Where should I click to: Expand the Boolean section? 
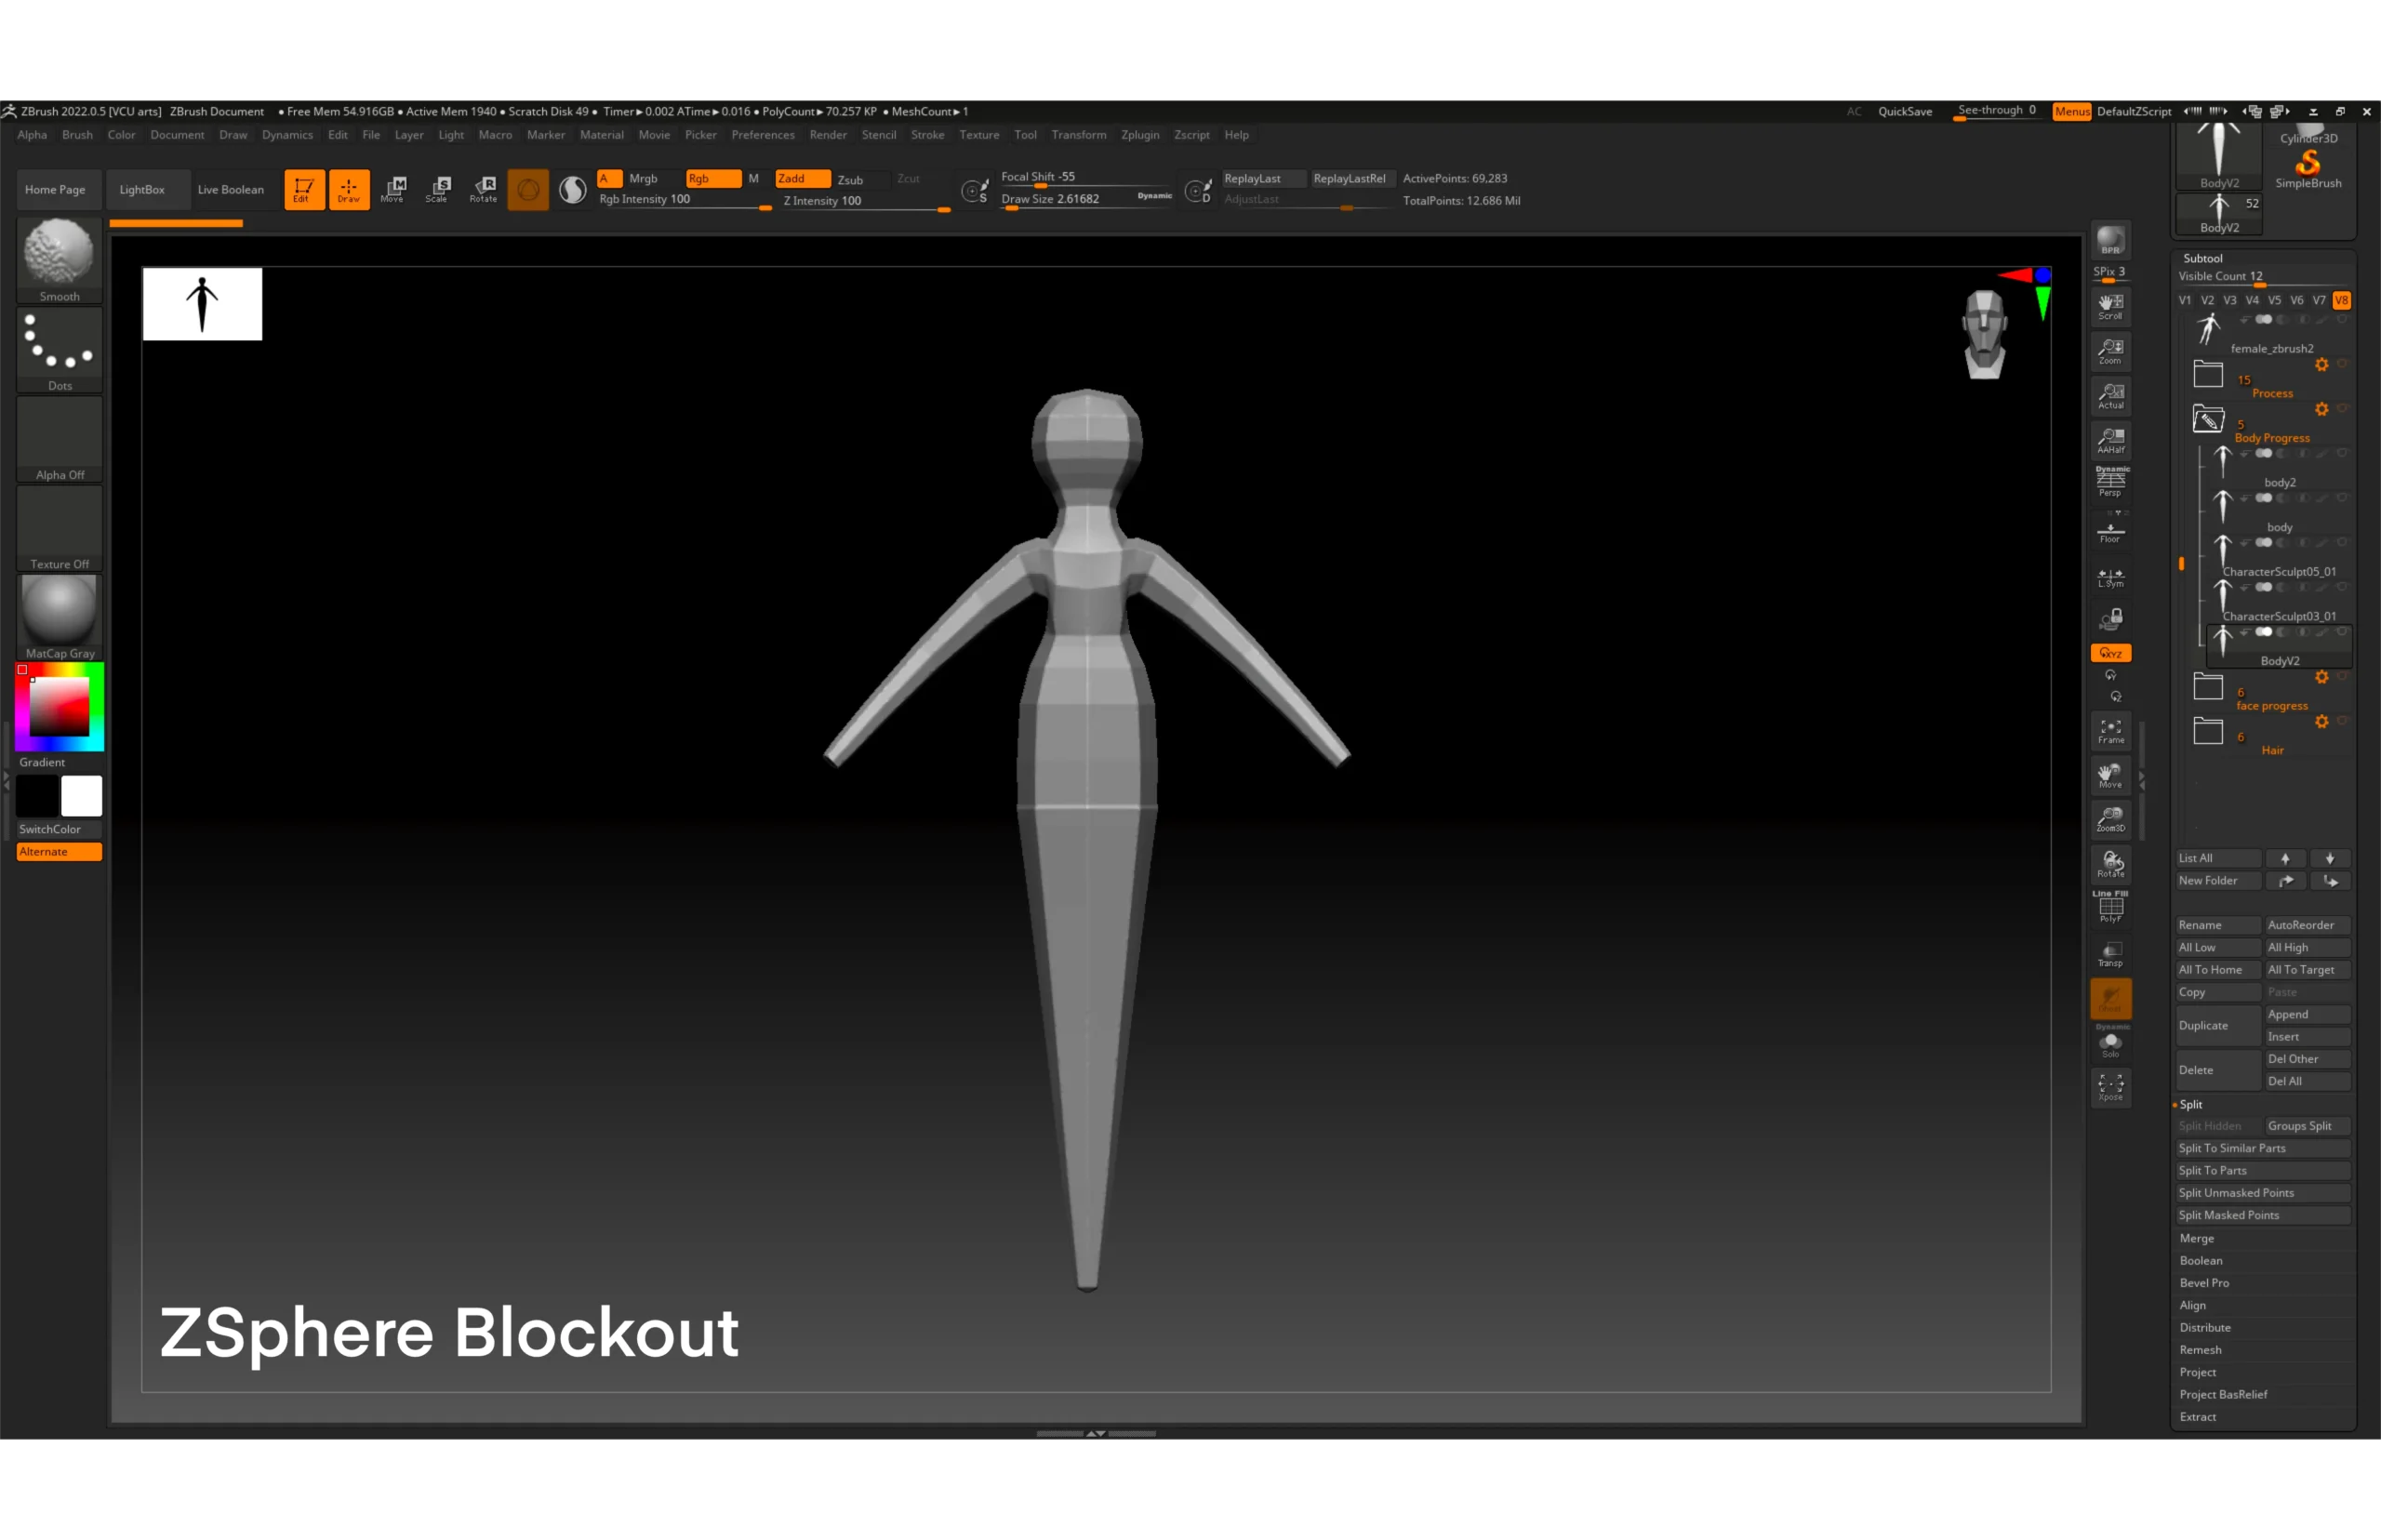tap(2201, 1260)
